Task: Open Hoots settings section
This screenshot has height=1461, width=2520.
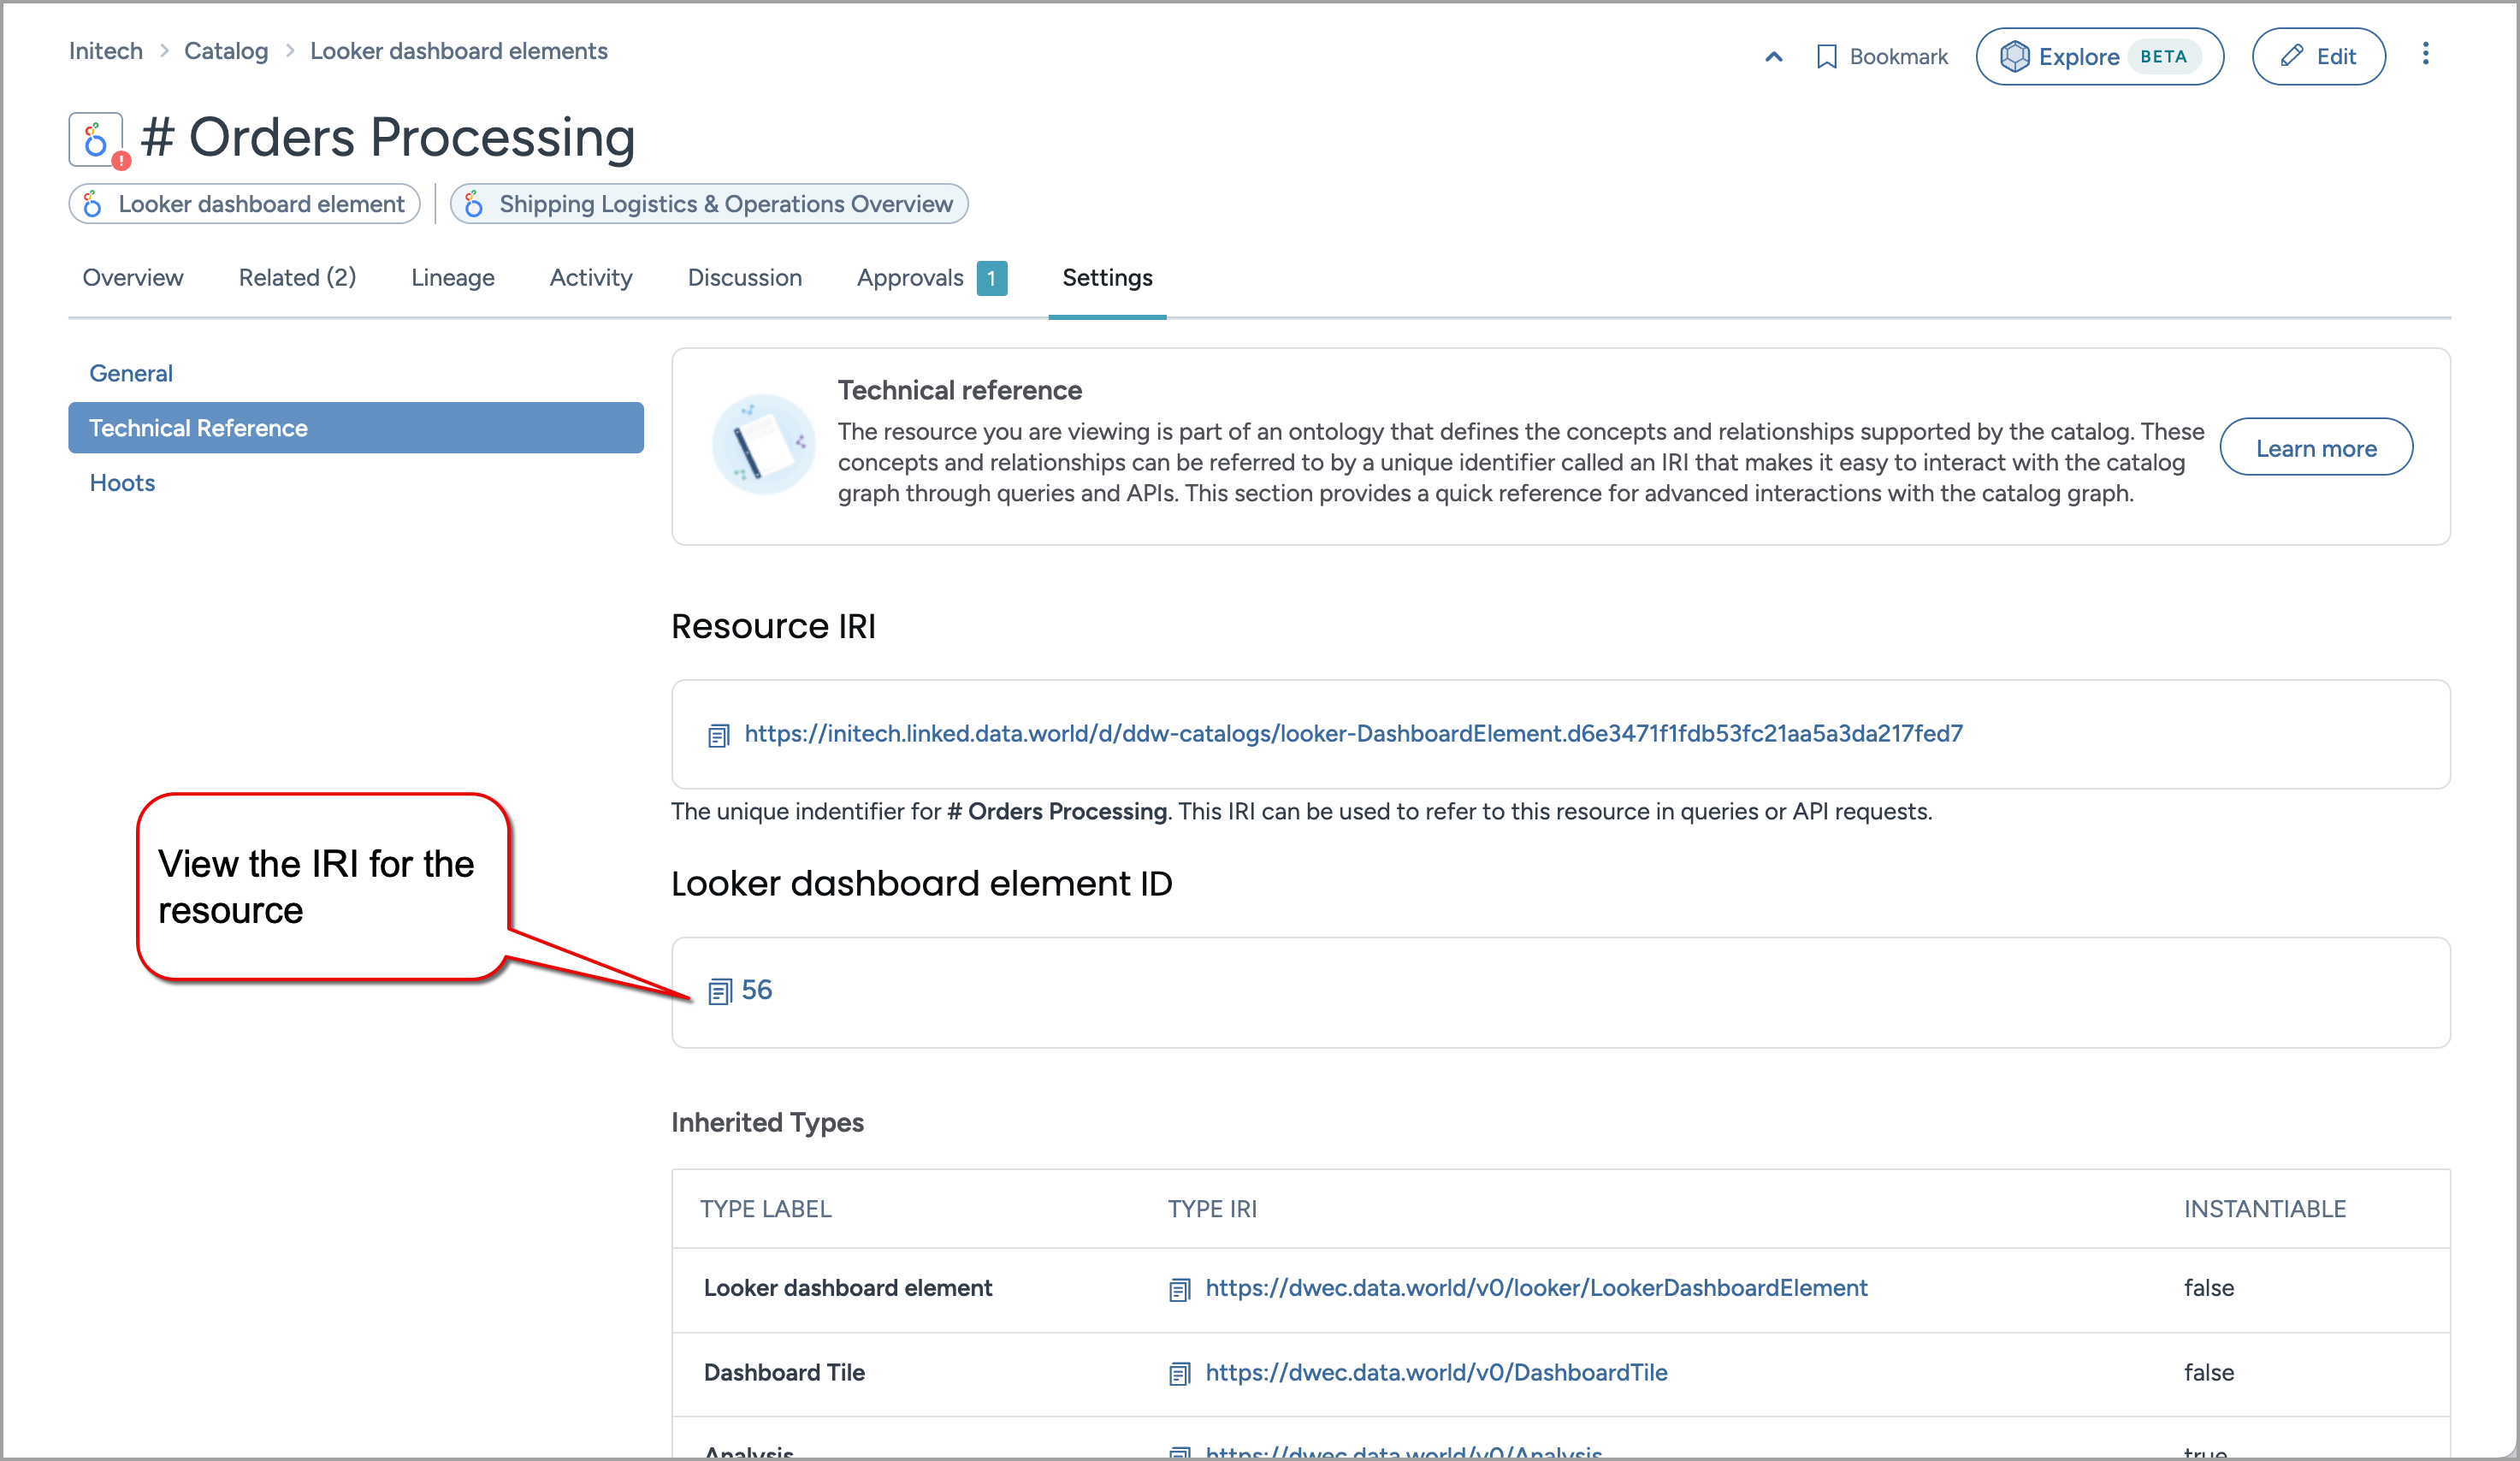Action: click(122, 483)
